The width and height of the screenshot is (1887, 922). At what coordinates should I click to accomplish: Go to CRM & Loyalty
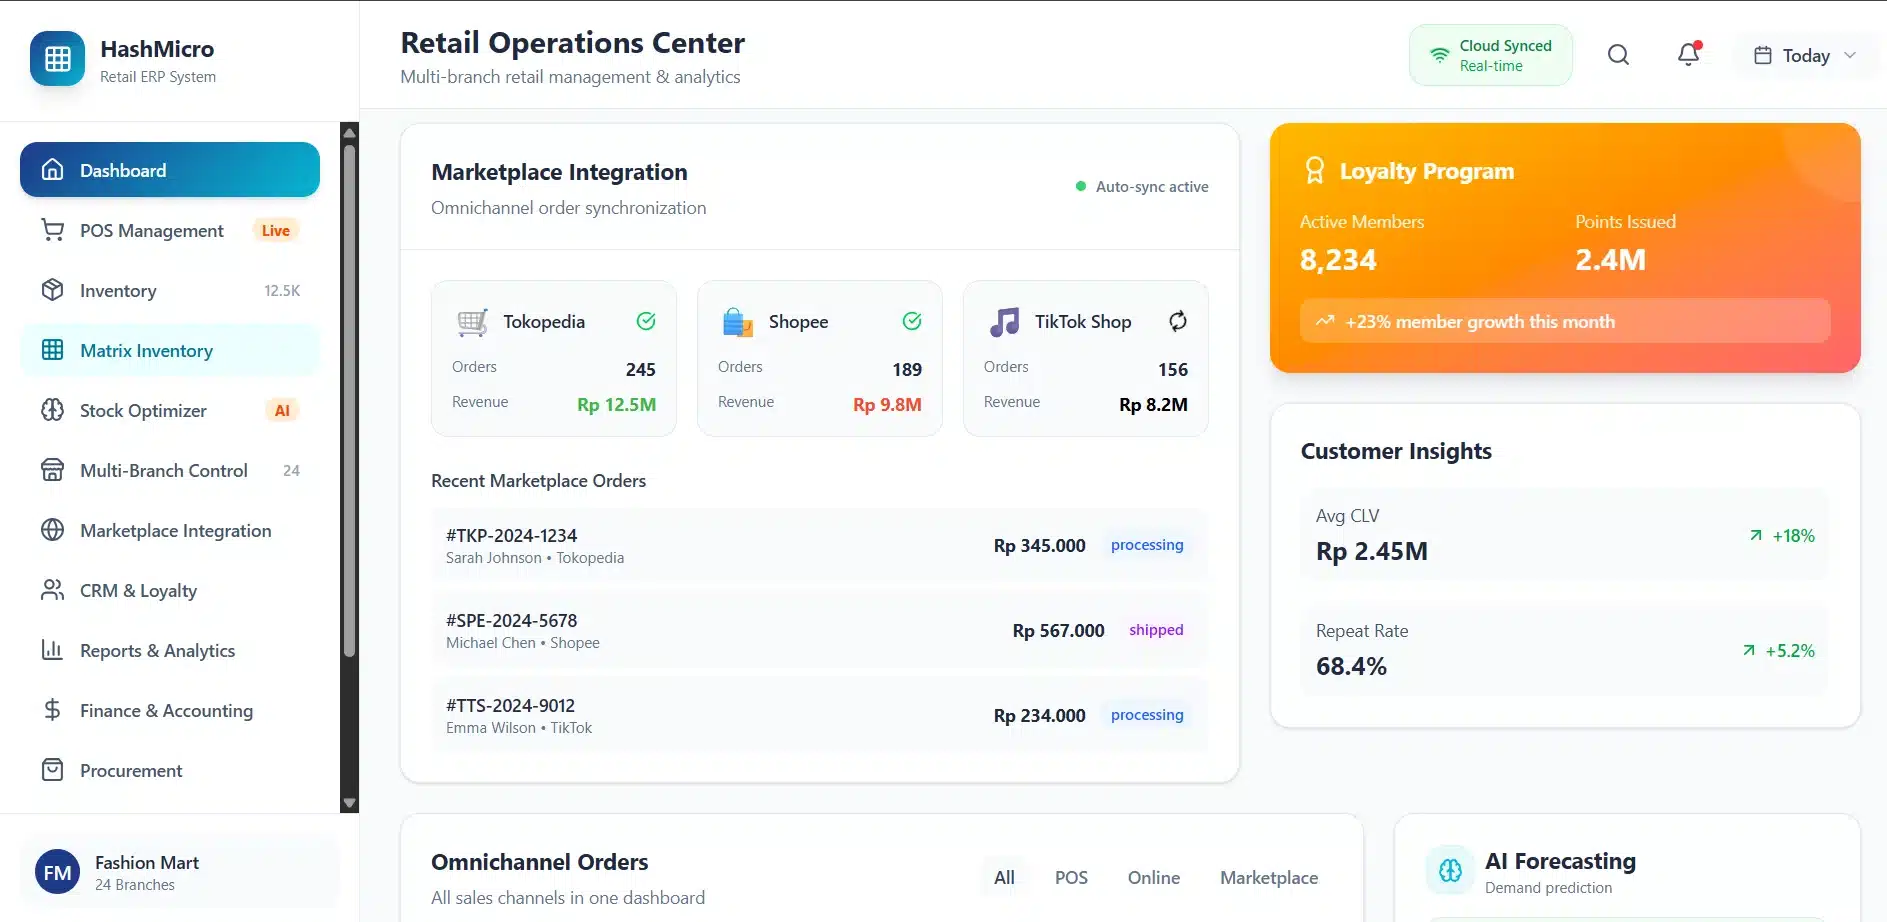point(170,590)
